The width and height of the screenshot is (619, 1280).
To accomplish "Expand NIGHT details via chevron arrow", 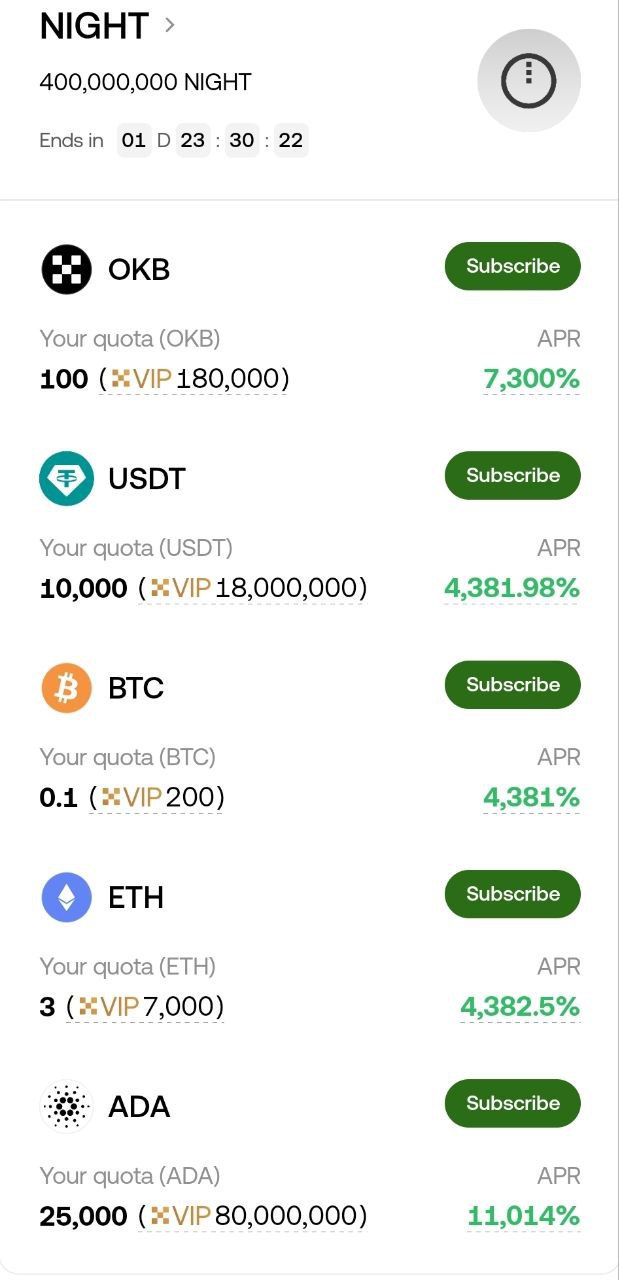I will click(x=170, y=26).
